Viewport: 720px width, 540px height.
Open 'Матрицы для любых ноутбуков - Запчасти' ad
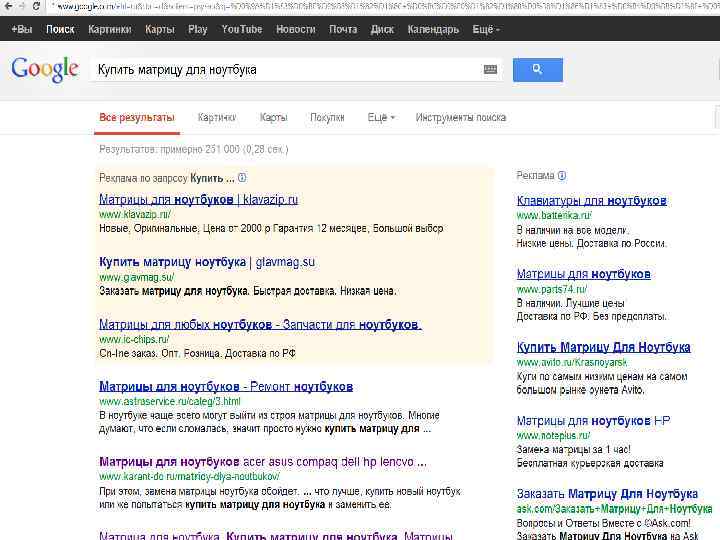pos(260,325)
